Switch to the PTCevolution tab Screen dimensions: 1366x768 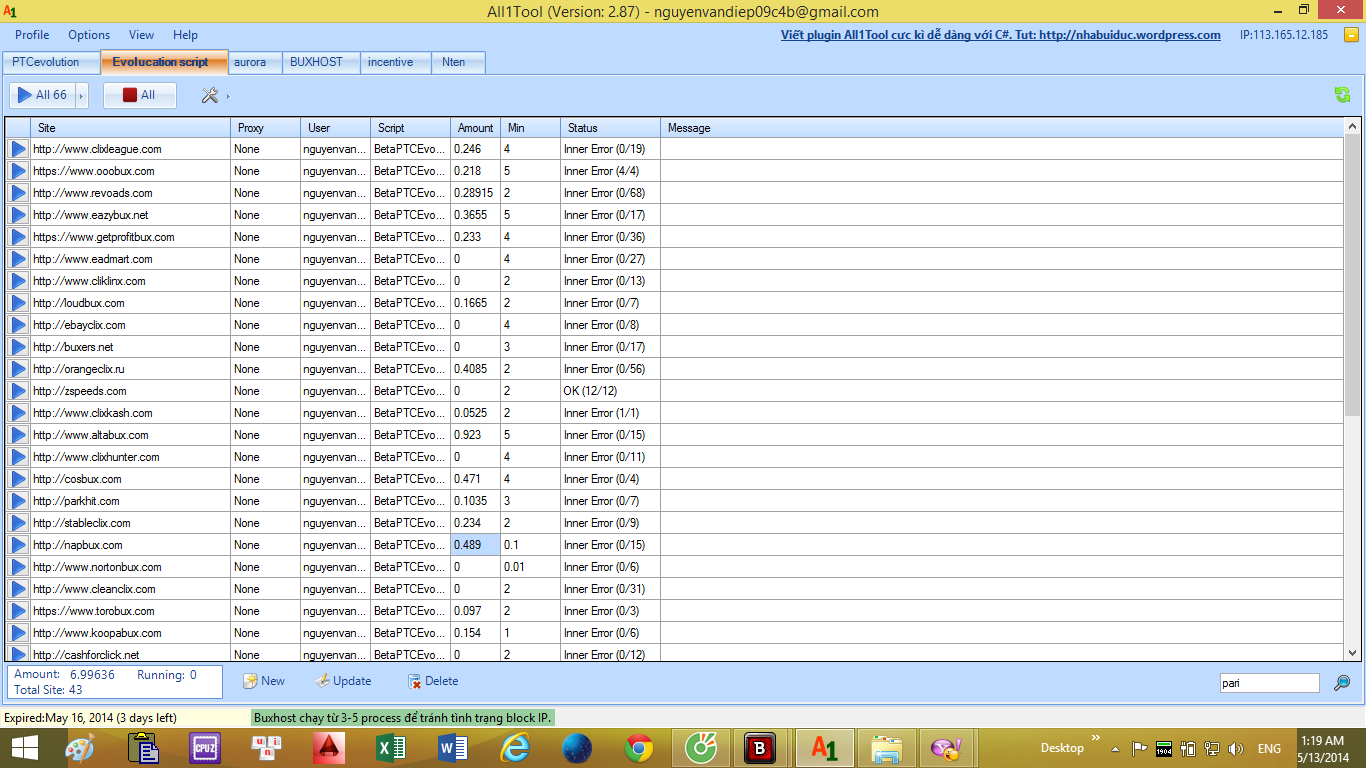click(x=46, y=62)
